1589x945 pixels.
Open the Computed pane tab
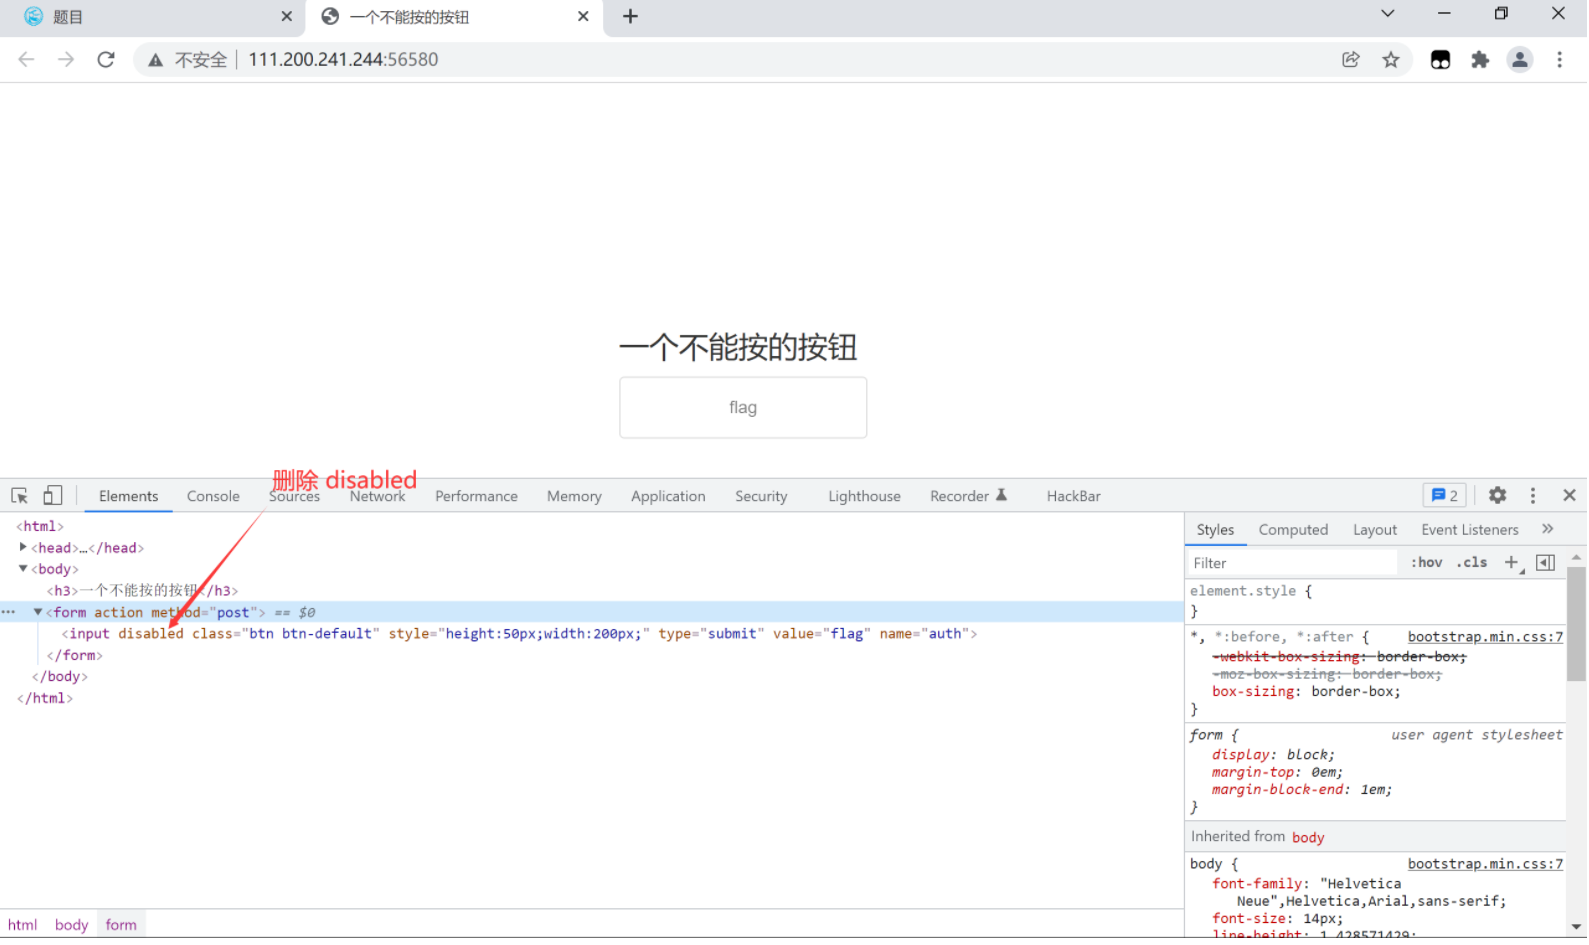(x=1293, y=530)
